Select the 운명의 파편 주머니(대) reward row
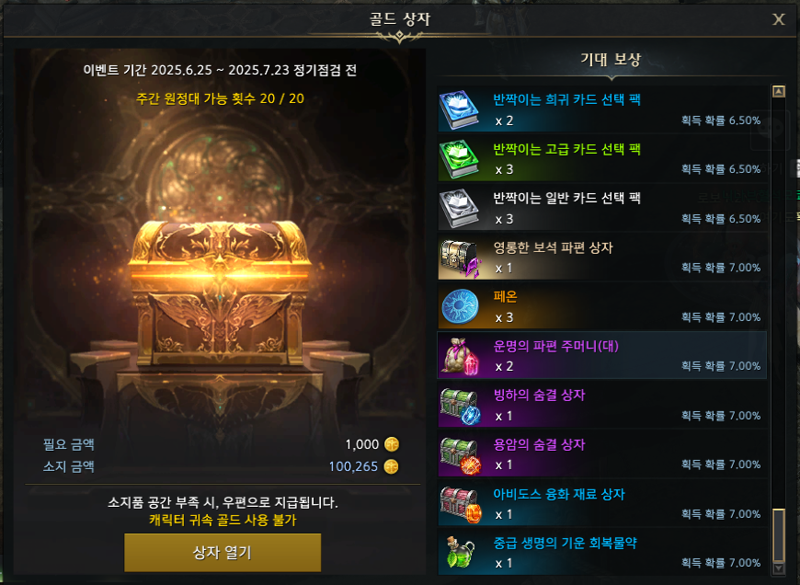The width and height of the screenshot is (800, 585). [602, 355]
